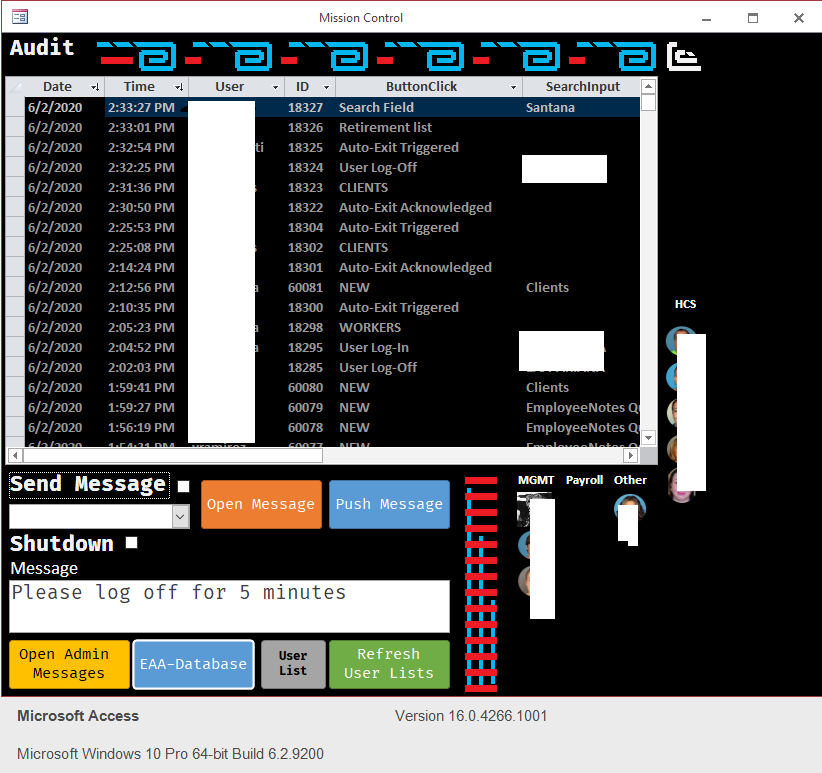Click 'Auto-Exit Acknowledged' in row 18322

tap(415, 208)
